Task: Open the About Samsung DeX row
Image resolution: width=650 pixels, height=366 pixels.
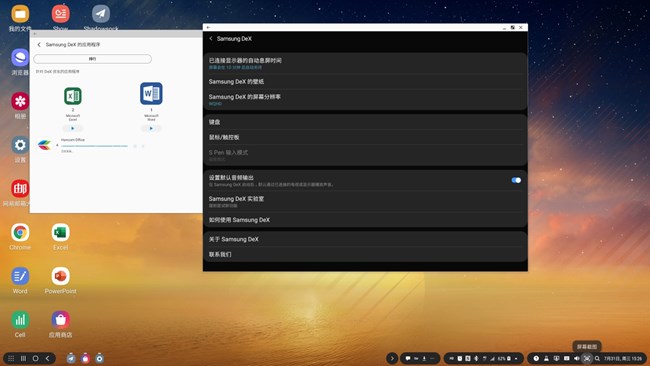Action: coord(365,239)
